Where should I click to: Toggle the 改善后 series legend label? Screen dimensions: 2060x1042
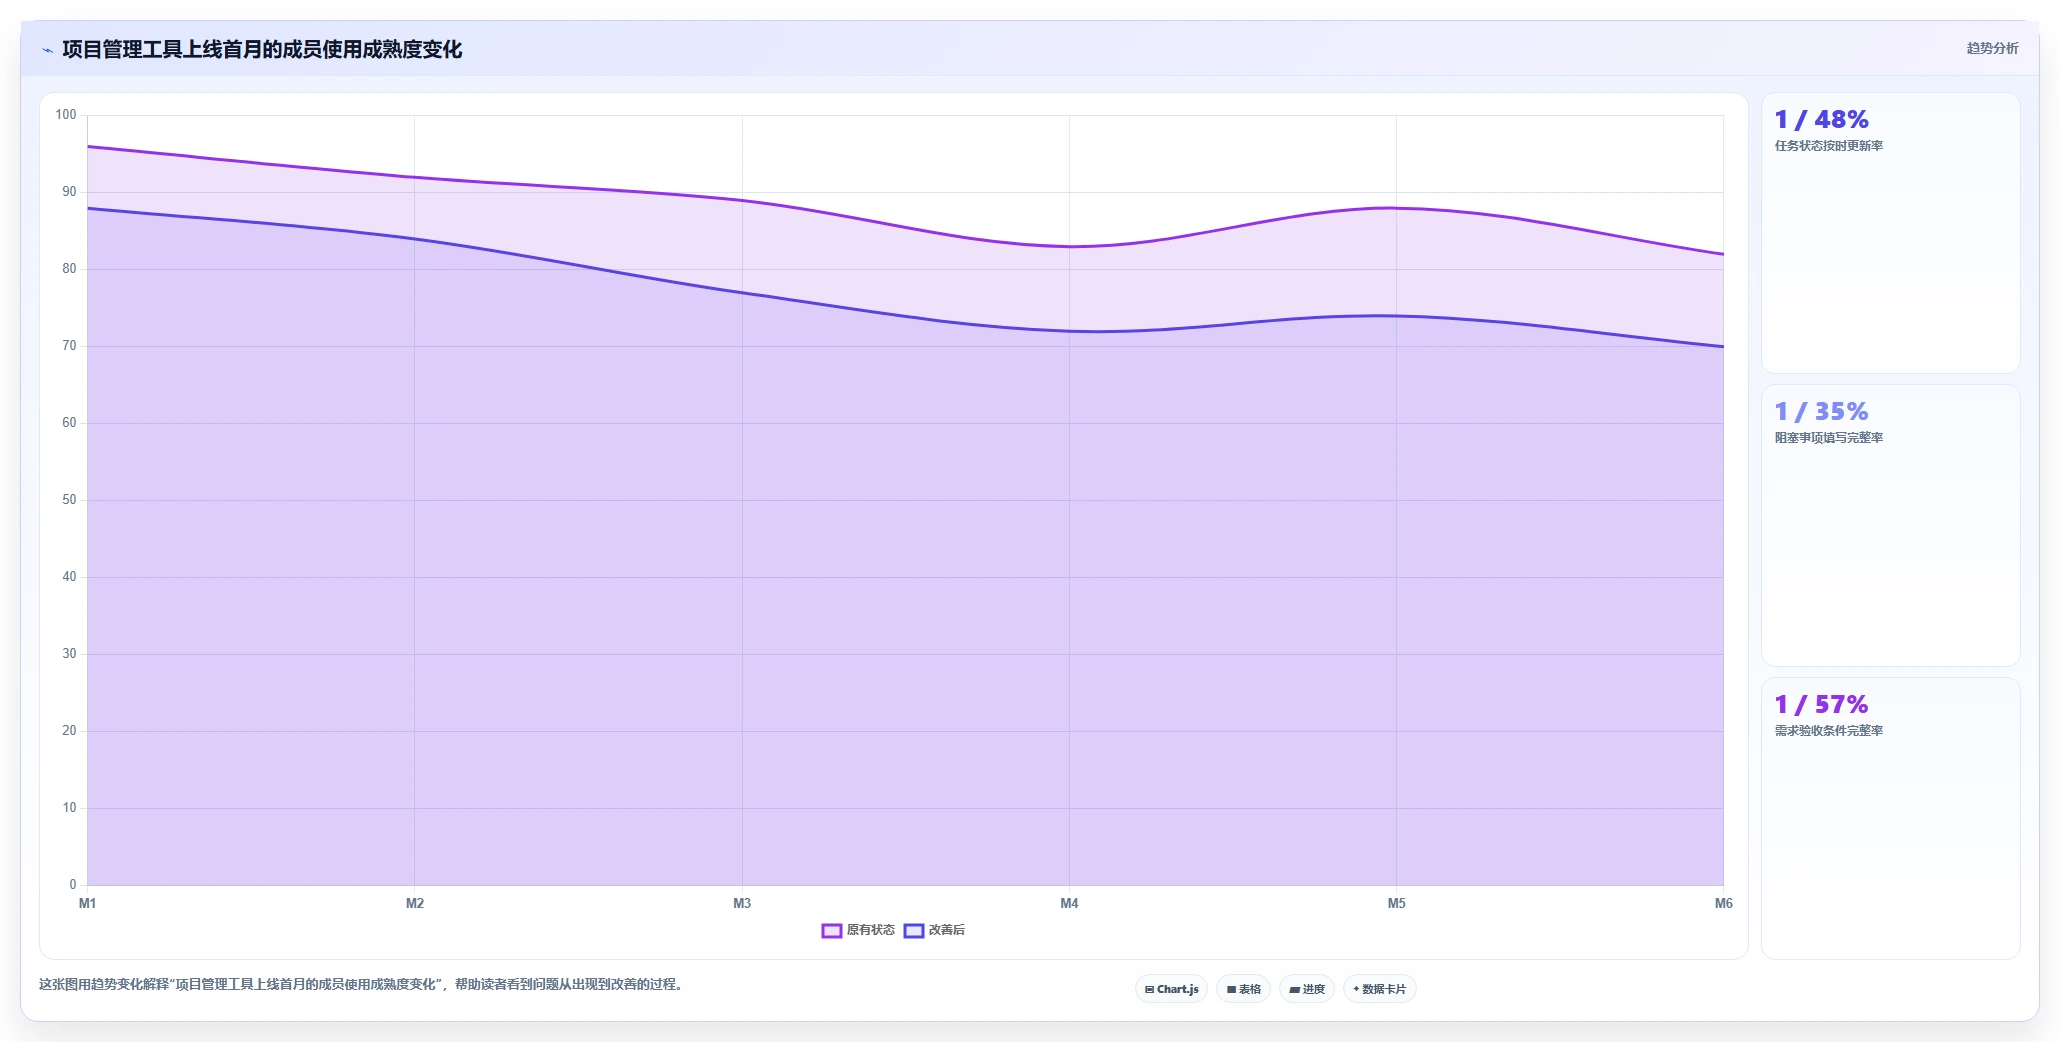[x=947, y=930]
